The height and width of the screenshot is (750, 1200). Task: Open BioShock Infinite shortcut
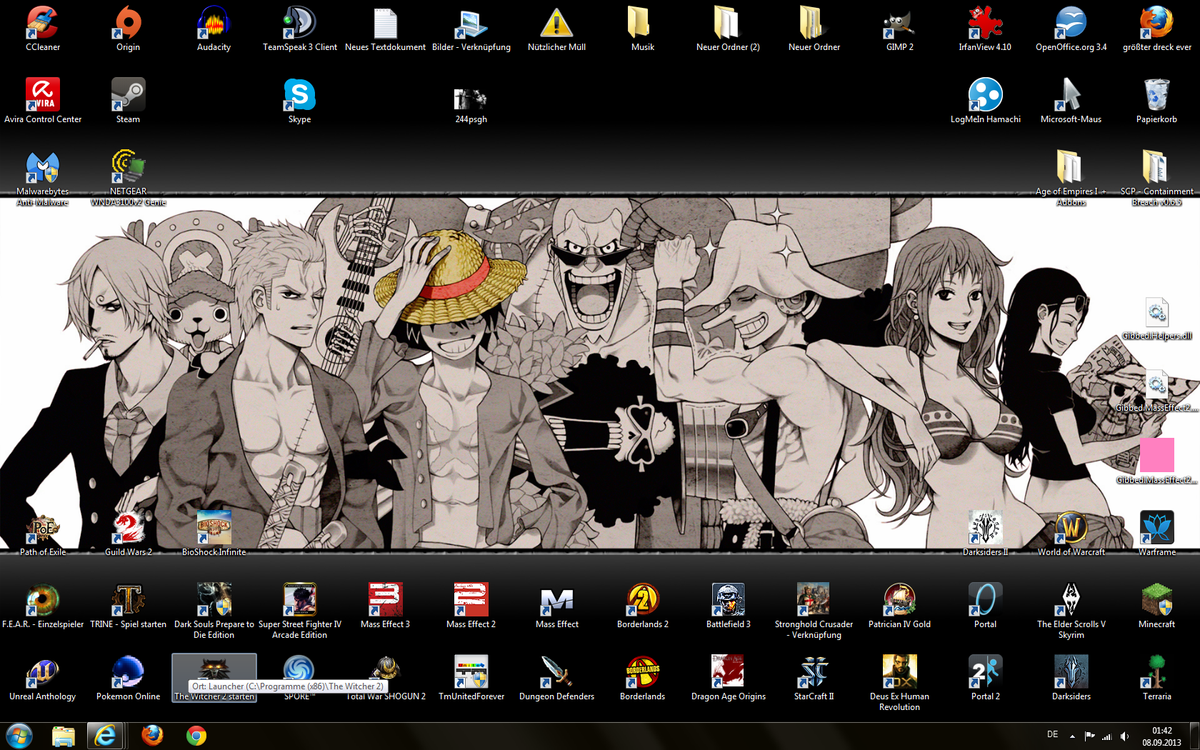click(x=214, y=527)
